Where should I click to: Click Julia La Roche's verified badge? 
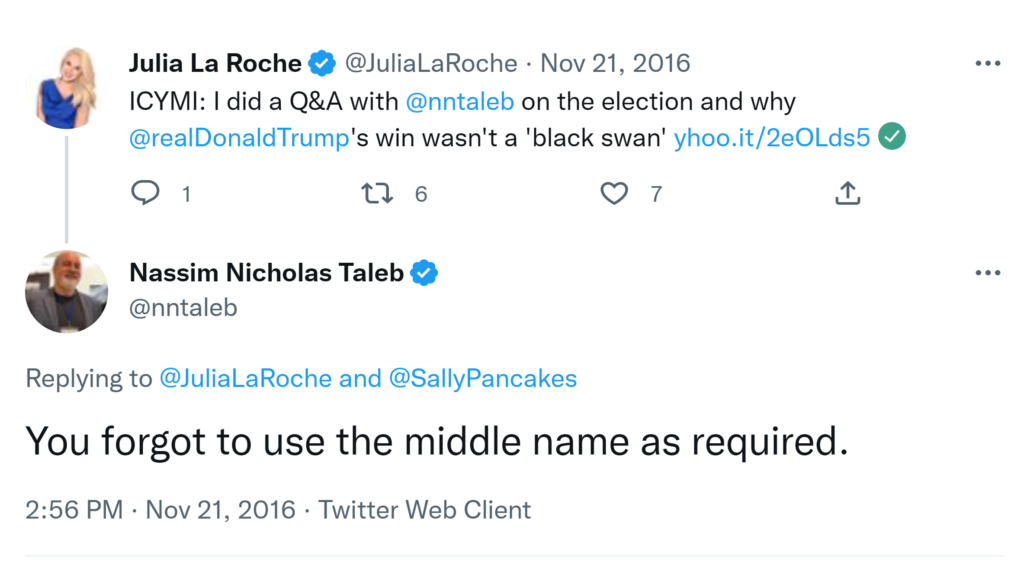coord(321,64)
